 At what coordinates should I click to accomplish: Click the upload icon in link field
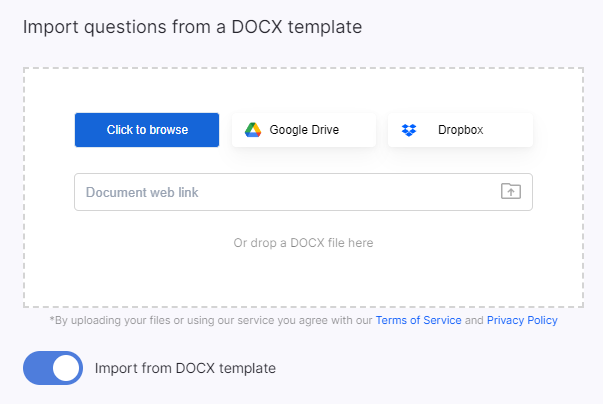[x=511, y=192]
